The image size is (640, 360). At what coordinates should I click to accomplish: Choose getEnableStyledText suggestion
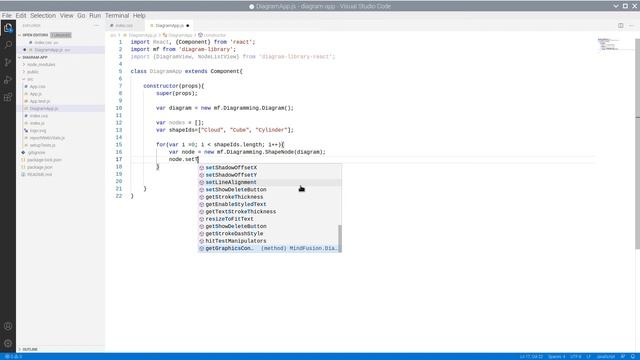point(269,204)
